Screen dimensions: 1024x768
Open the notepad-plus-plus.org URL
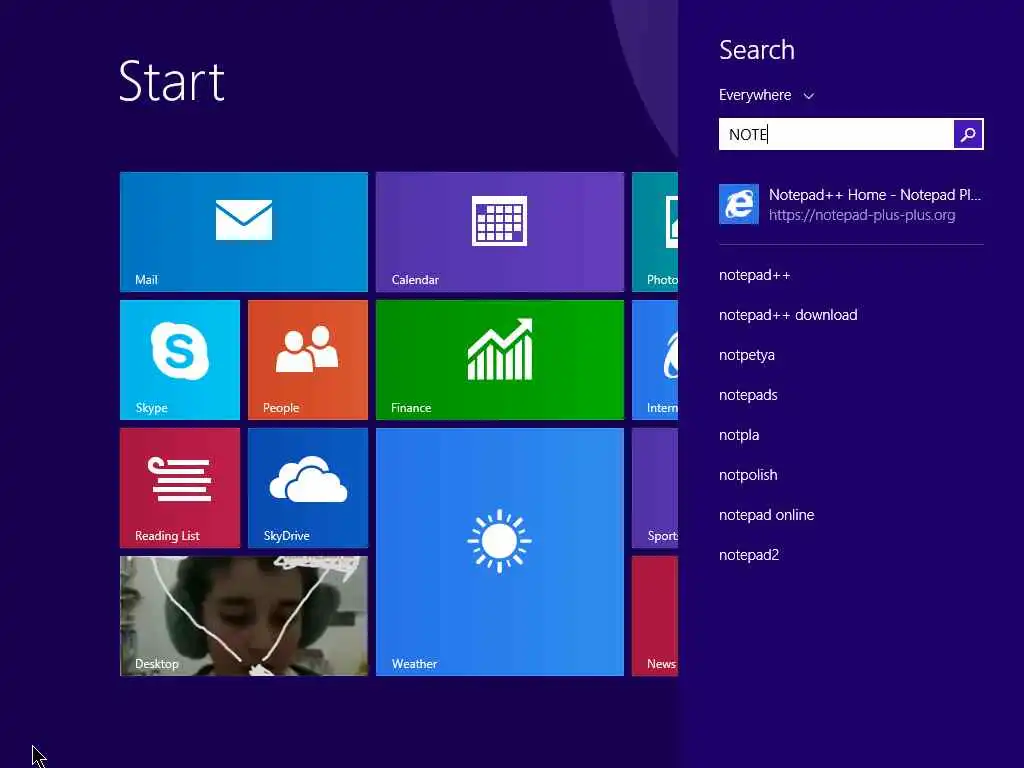861,215
